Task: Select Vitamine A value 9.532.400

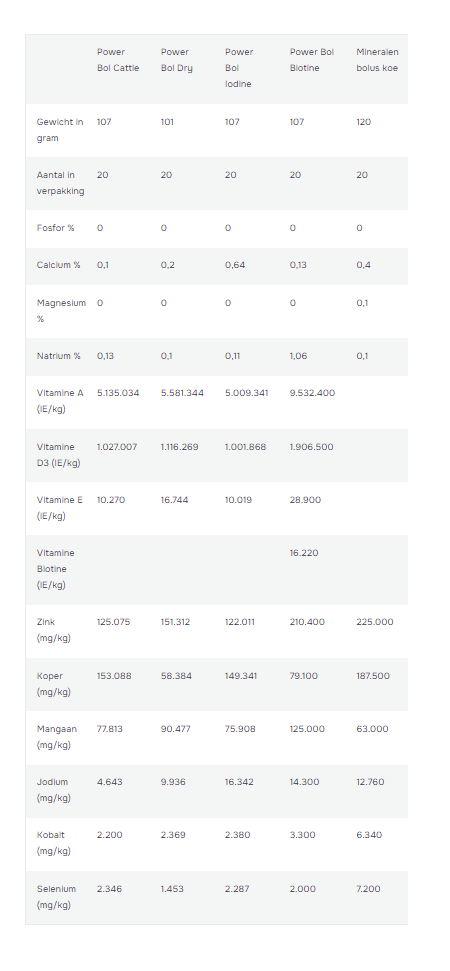Action: pos(312,393)
